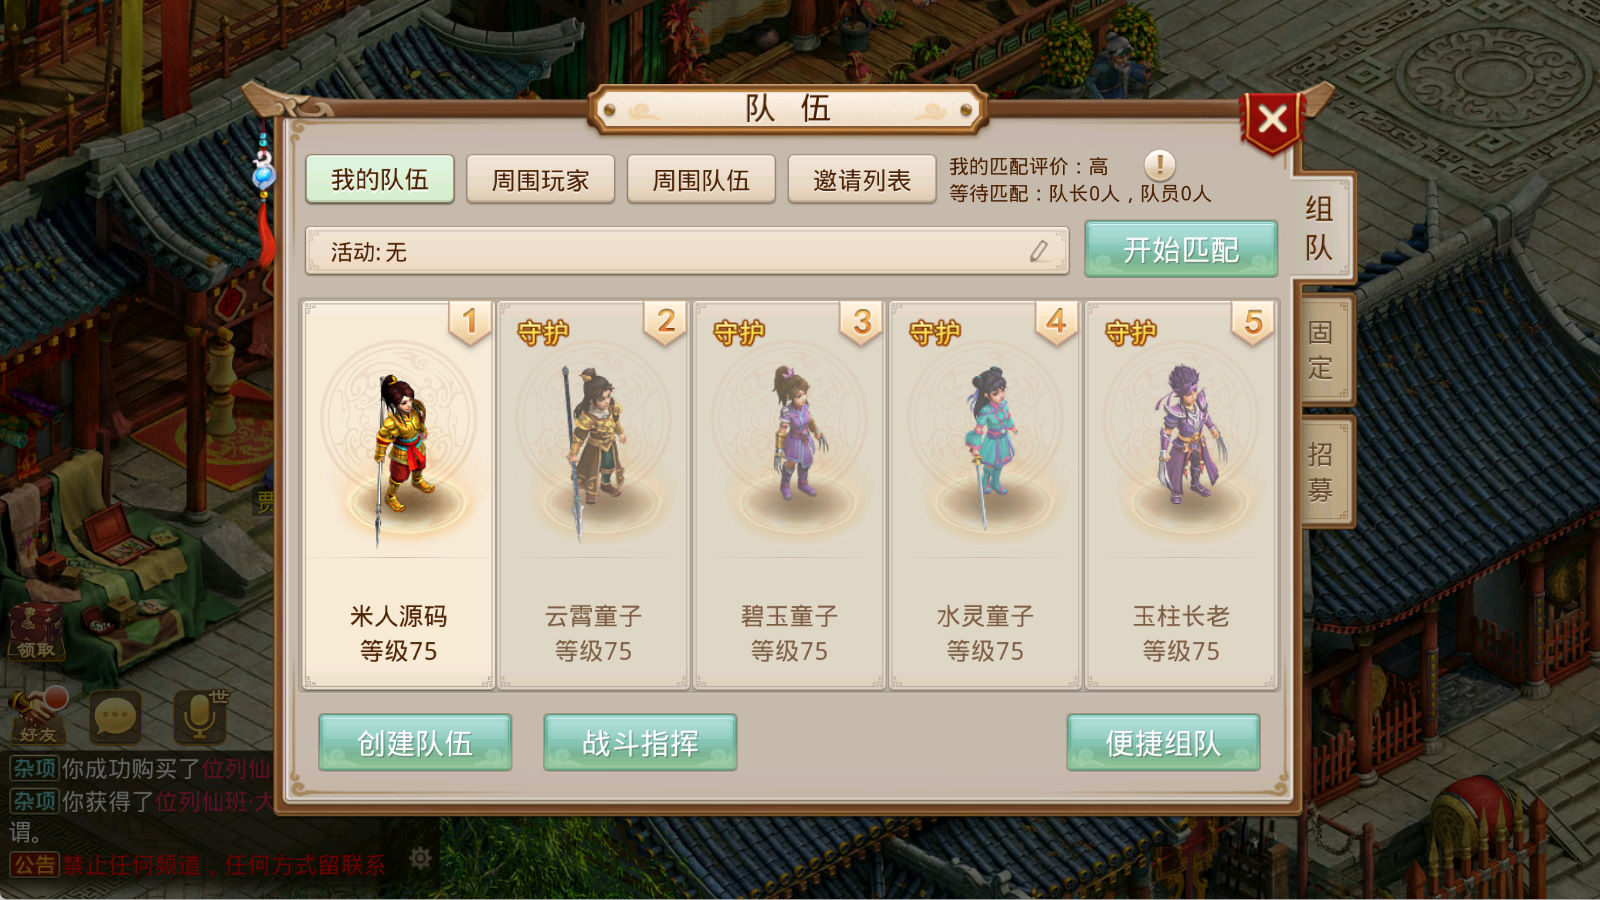This screenshot has height=900, width=1600.
Task: Click the 领取 reward chest icon
Action: coord(36,632)
